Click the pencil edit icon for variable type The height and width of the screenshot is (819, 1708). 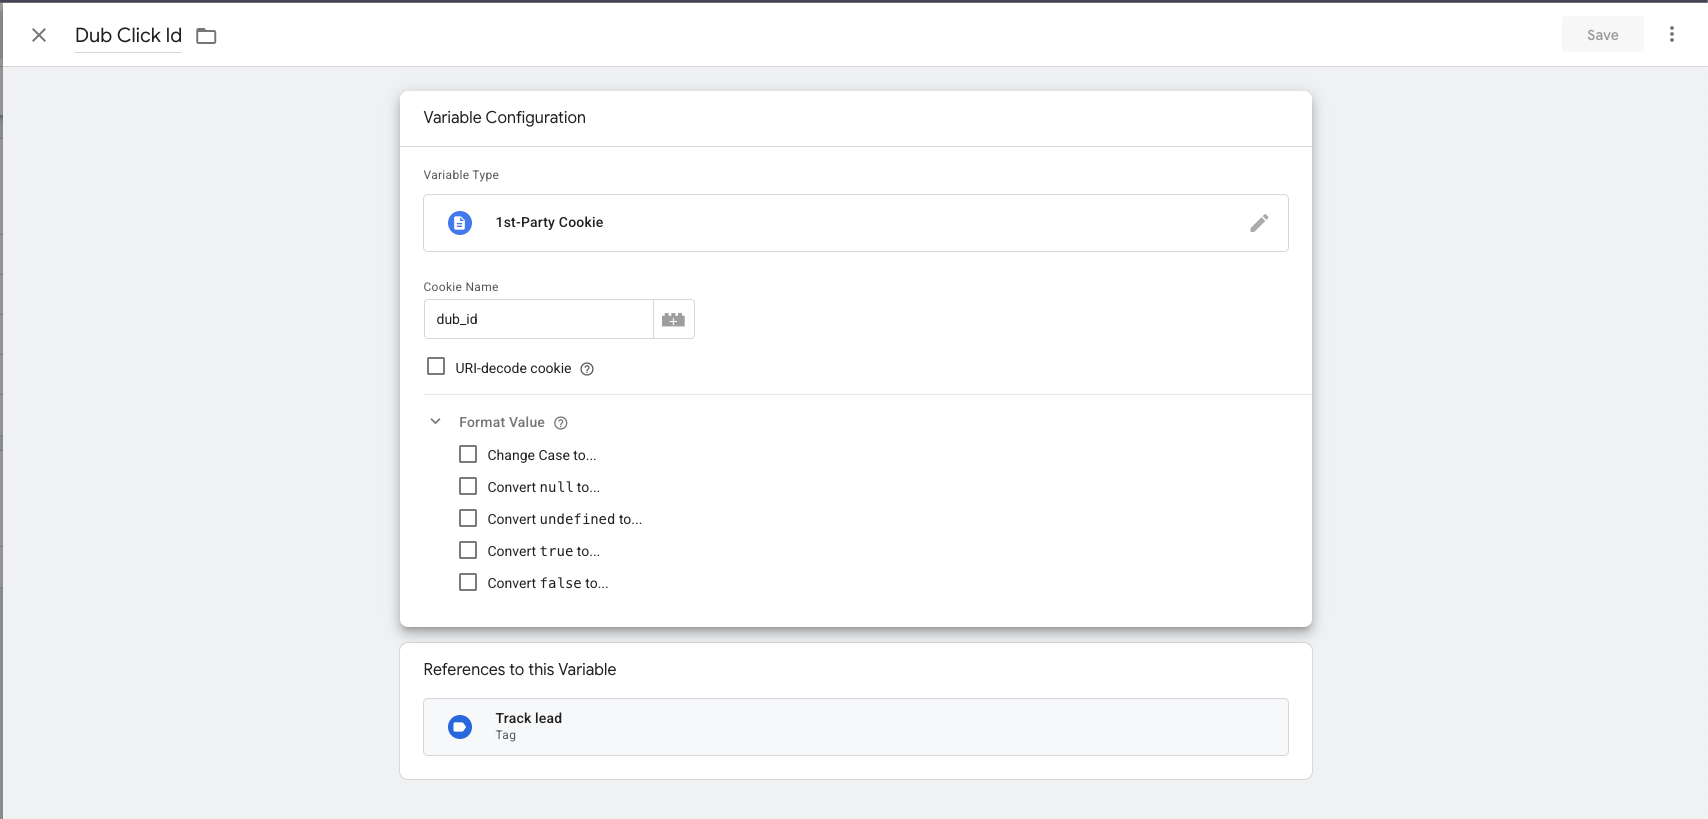tap(1259, 223)
